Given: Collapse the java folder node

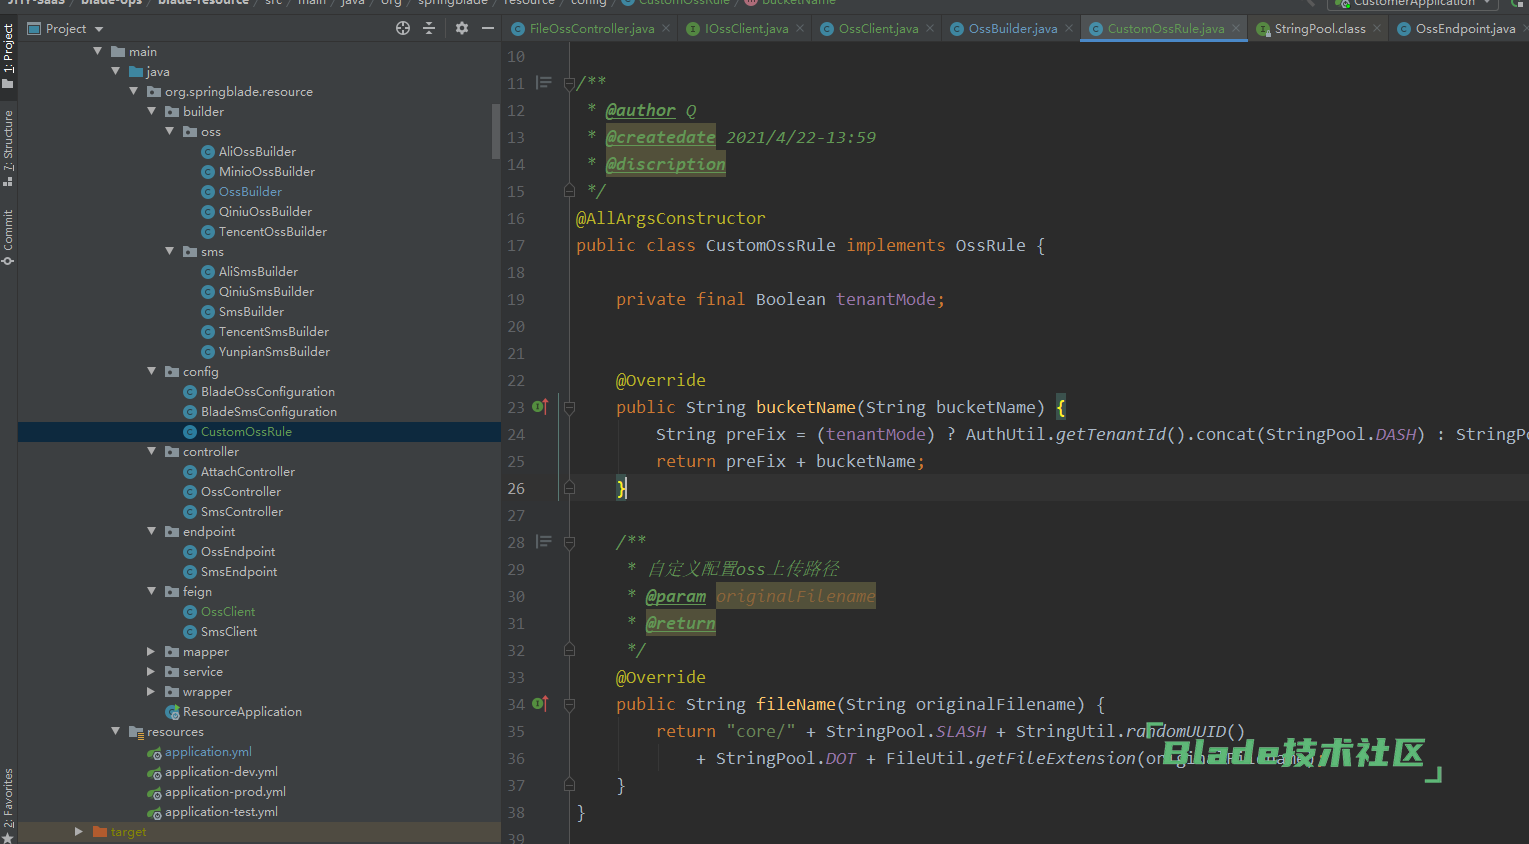Looking at the screenshot, I should point(116,71).
